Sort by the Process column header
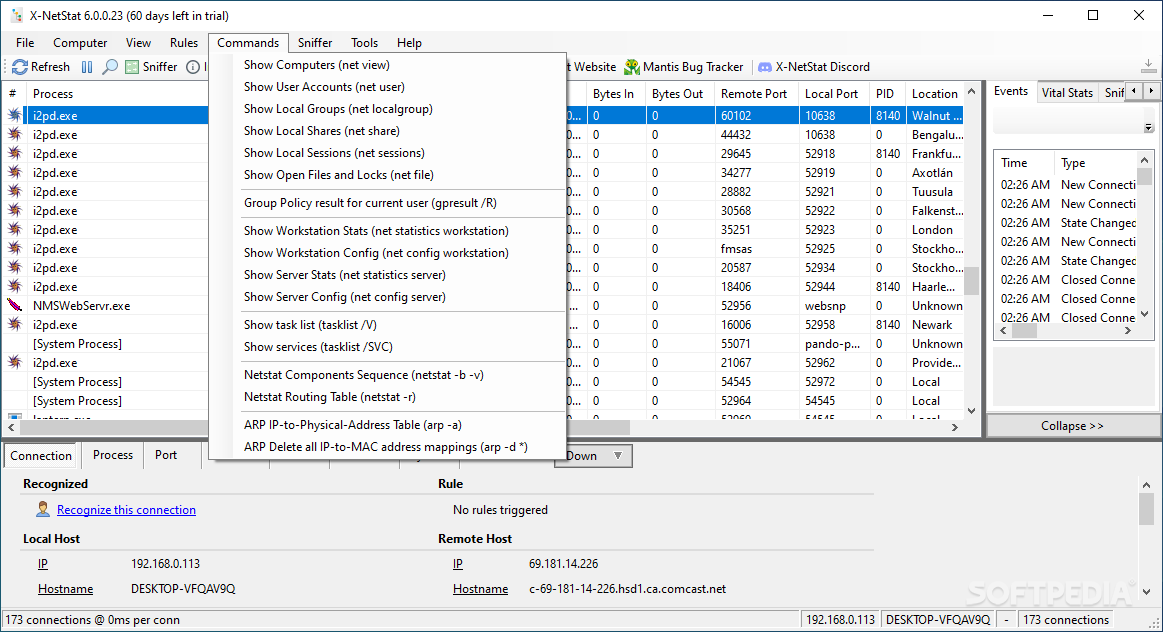1163x632 pixels. click(116, 93)
